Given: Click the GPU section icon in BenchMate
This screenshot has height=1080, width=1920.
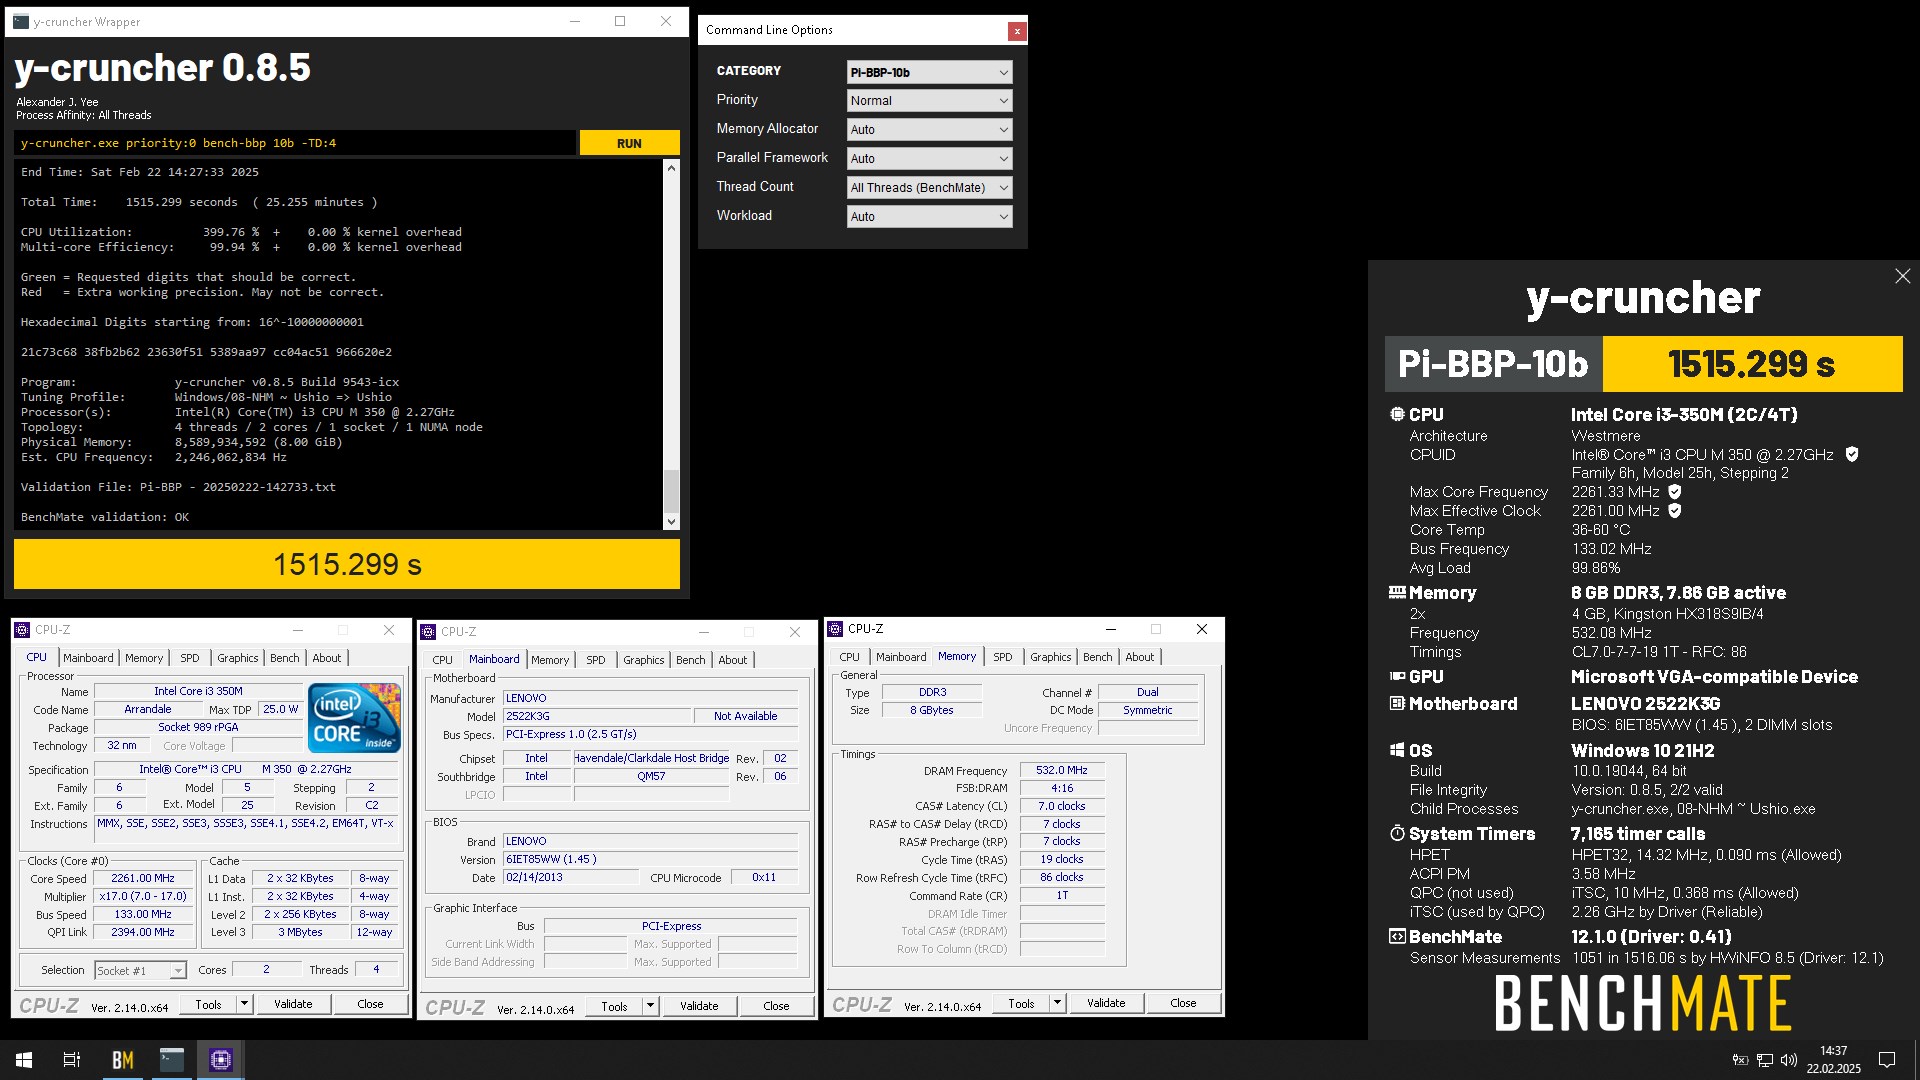Looking at the screenshot, I should click(1397, 677).
